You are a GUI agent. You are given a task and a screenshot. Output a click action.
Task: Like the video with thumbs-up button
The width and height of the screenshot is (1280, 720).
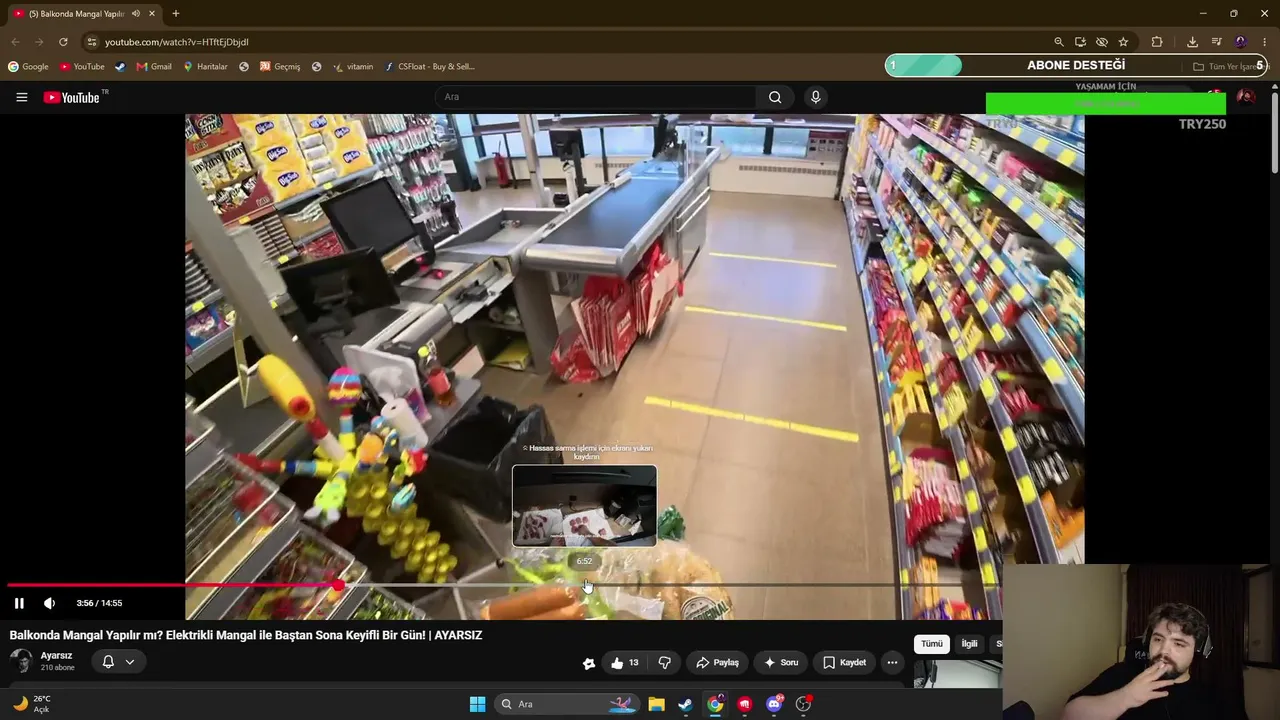pos(625,662)
